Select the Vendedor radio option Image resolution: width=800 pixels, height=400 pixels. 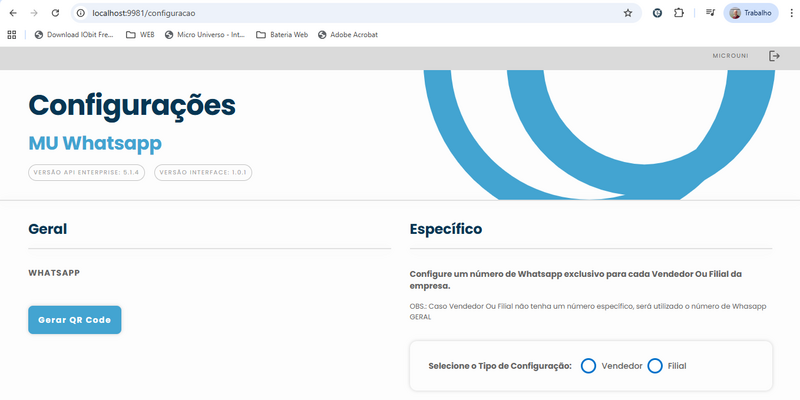(x=589, y=366)
